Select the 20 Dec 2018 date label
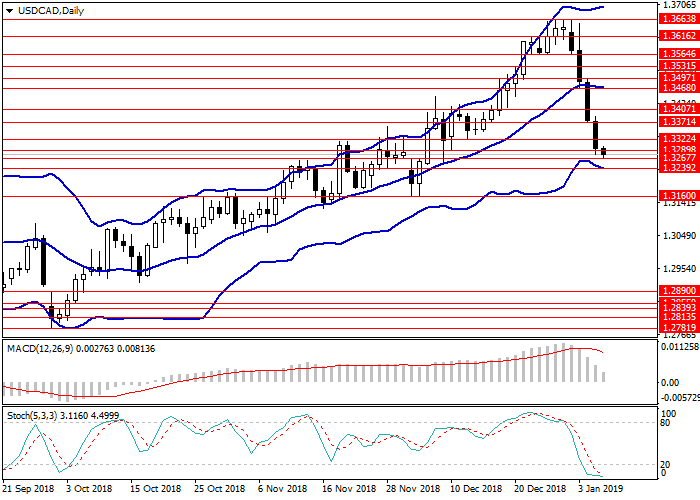Viewport: 700px width, 500px height. 541,488
